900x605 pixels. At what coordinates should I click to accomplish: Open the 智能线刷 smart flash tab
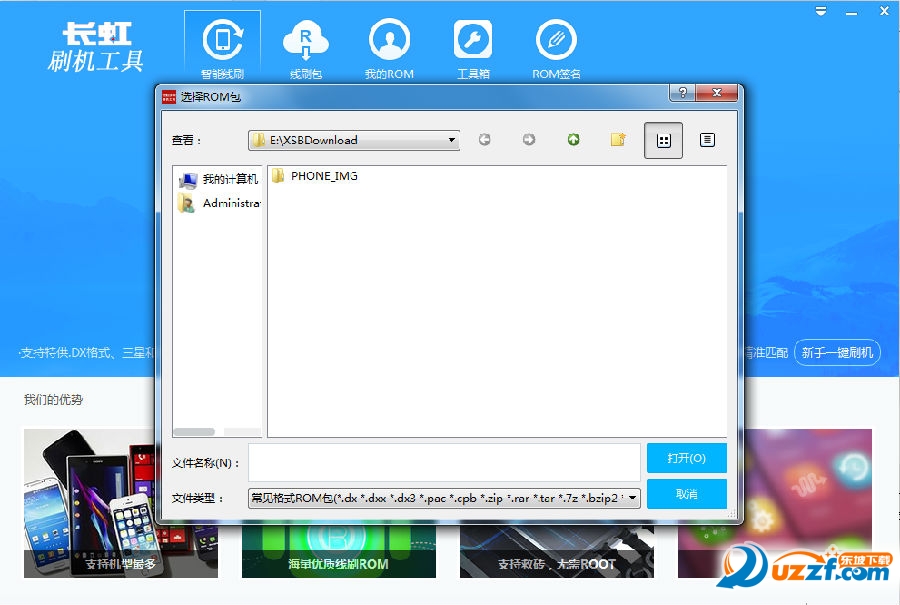[x=222, y=47]
